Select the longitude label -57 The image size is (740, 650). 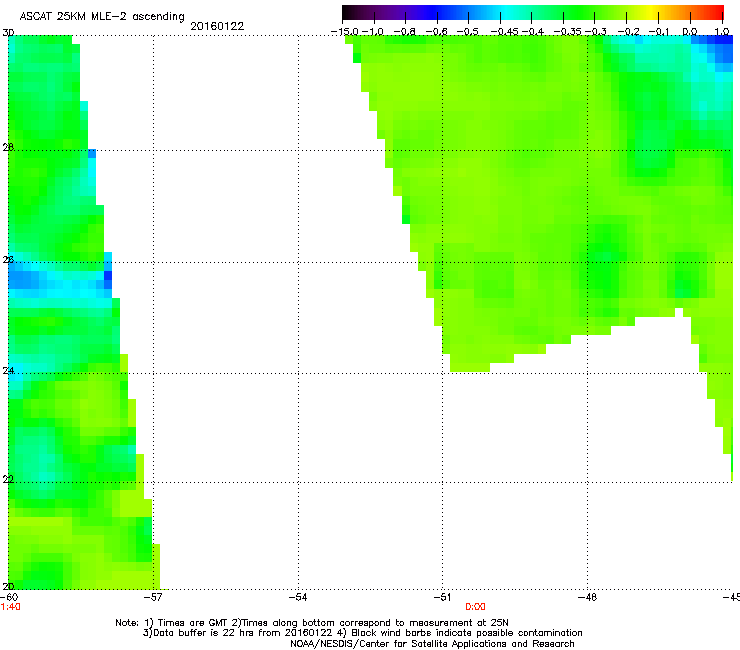(x=153, y=597)
